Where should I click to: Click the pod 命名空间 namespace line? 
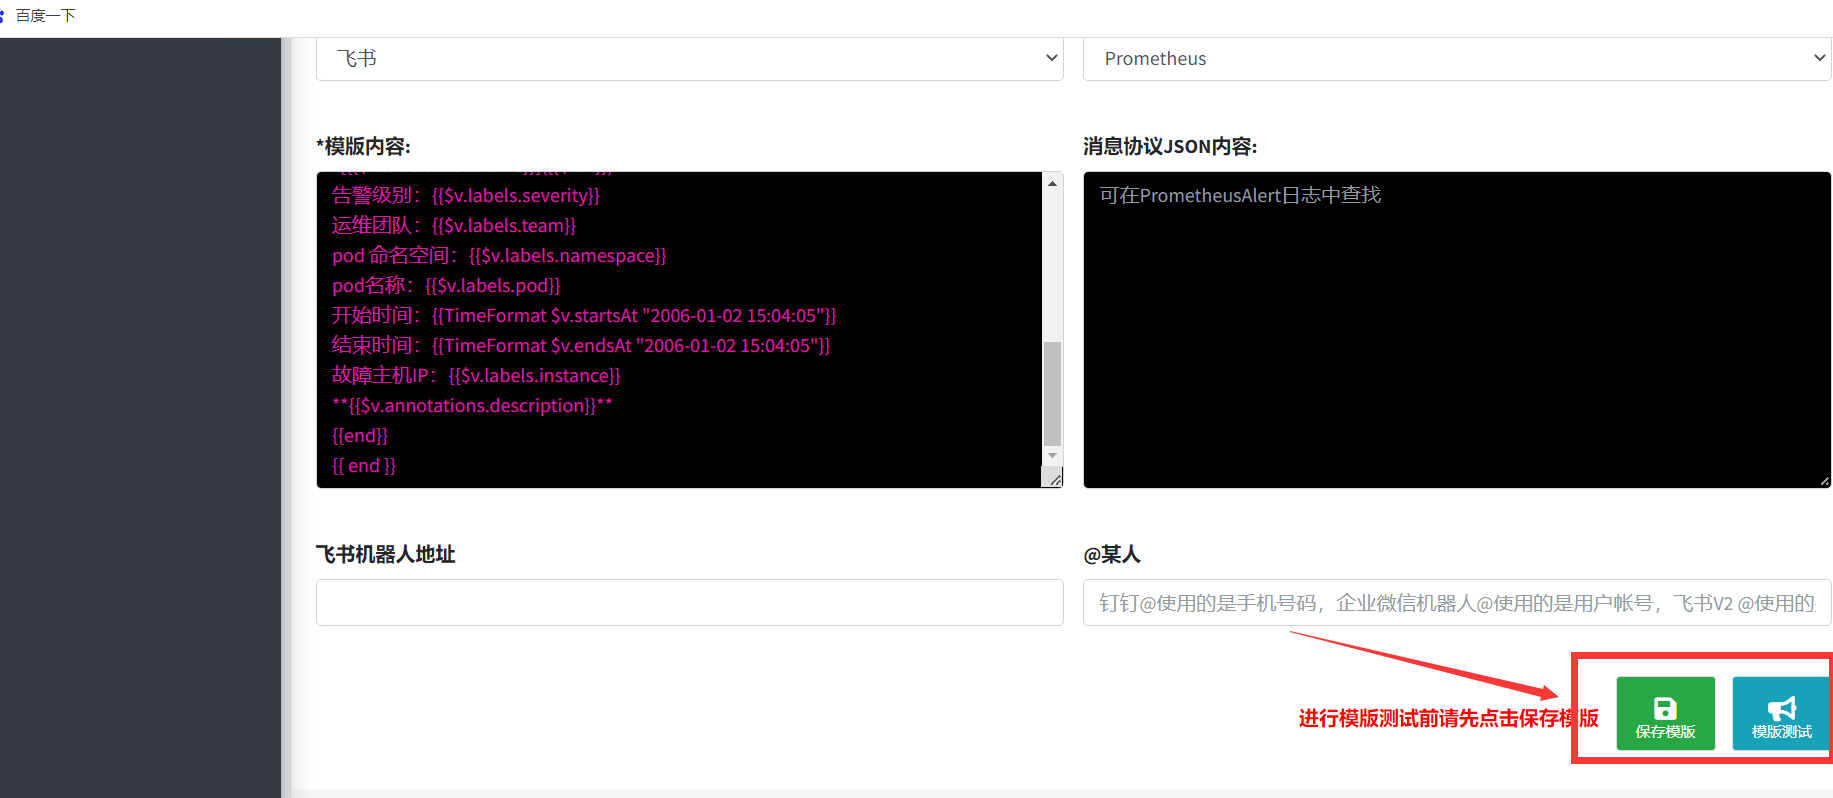pyautogui.click(x=499, y=255)
